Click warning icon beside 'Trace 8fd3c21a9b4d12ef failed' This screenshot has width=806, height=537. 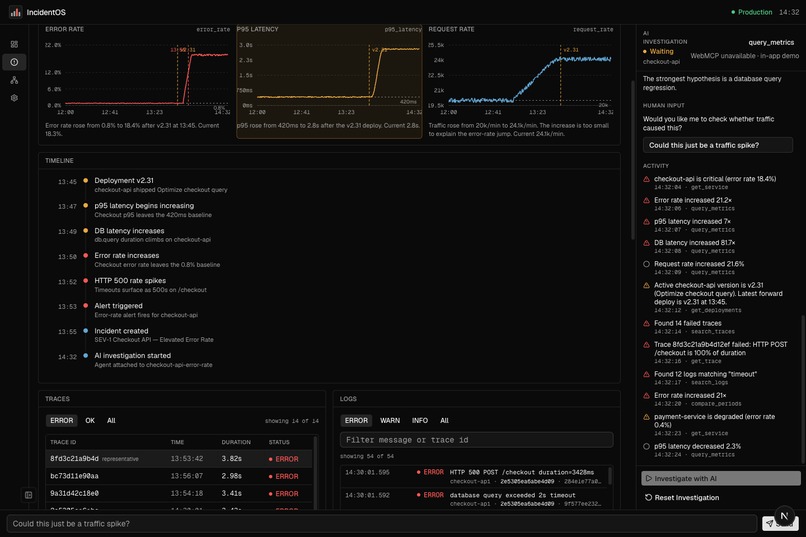coord(647,345)
